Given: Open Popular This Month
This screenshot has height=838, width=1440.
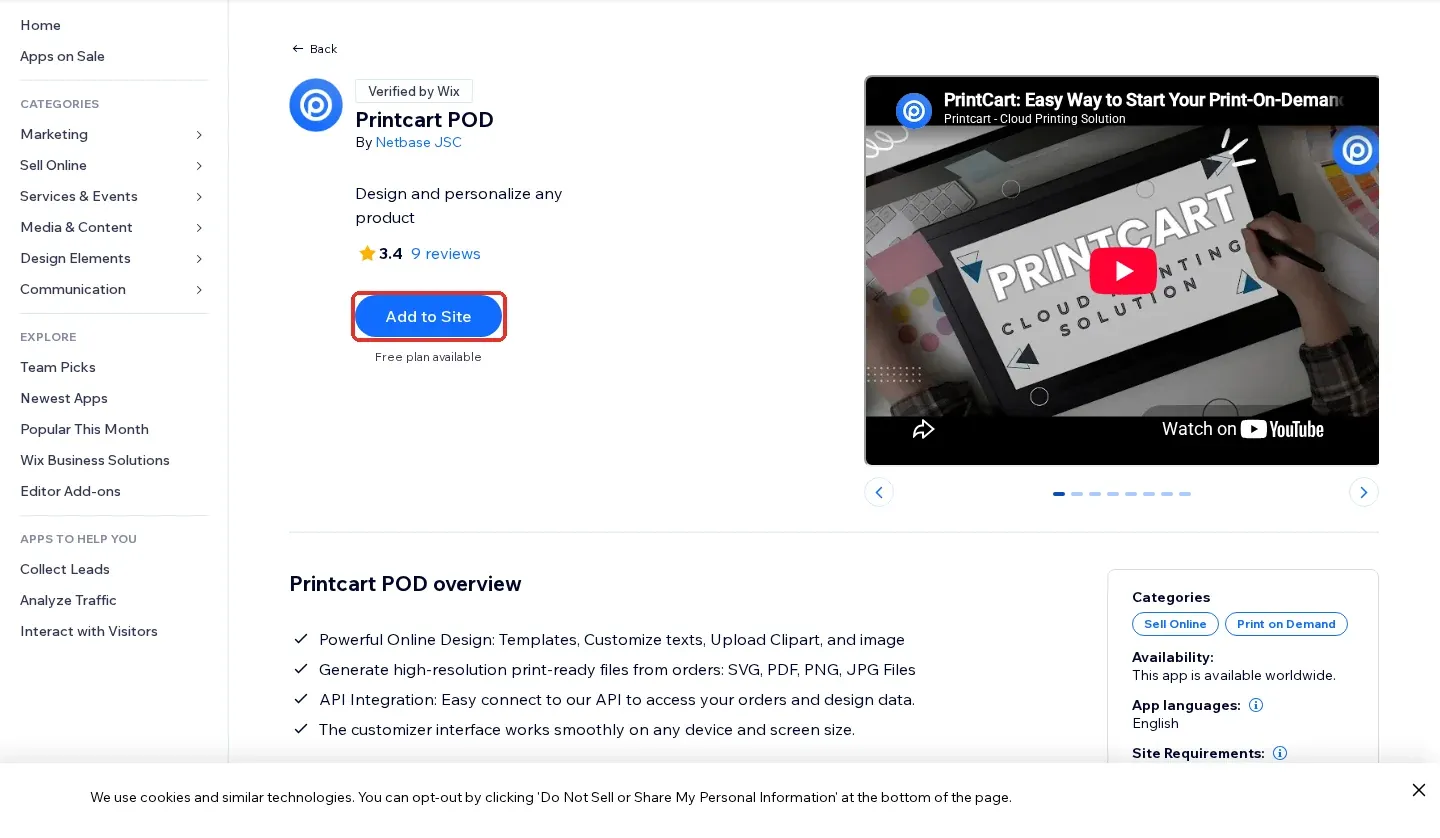Looking at the screenshot, I should [84, 429].
